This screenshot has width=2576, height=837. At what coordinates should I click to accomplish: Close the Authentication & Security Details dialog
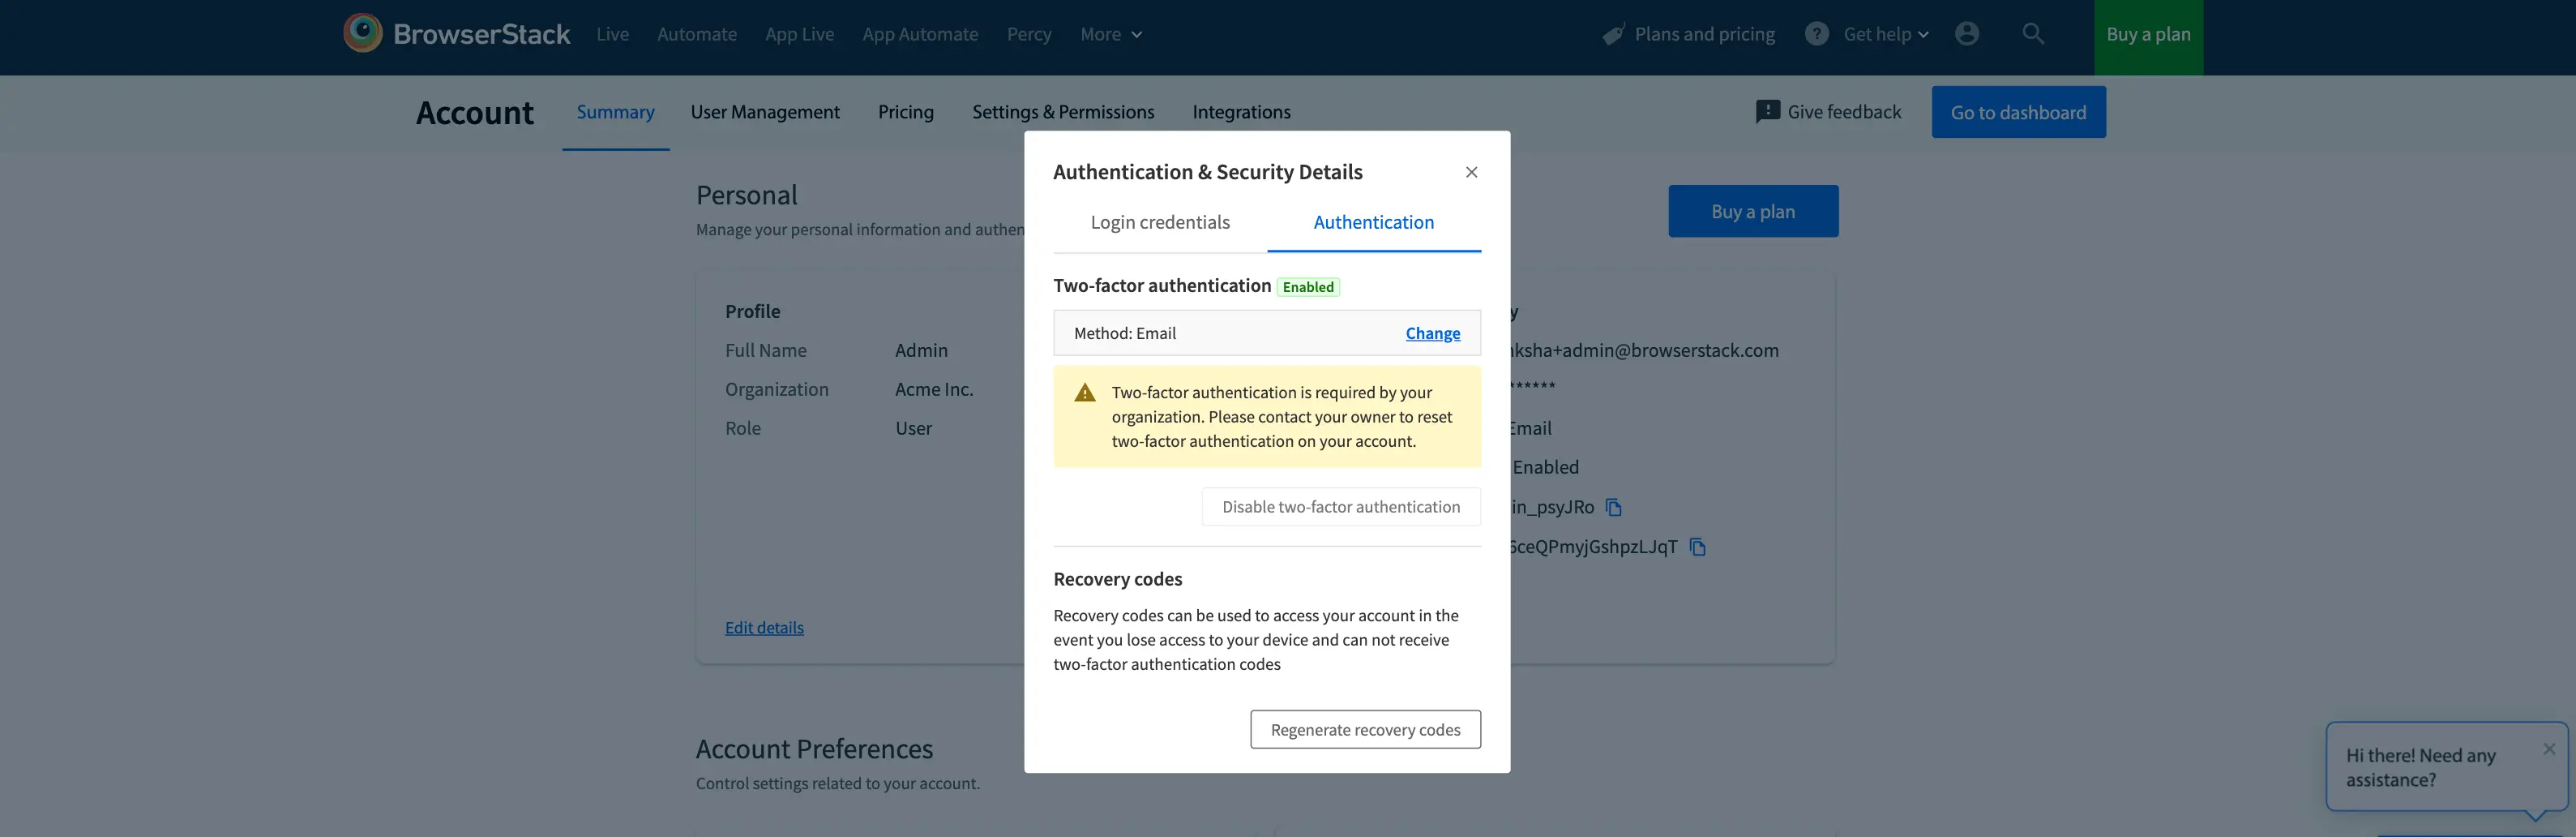coord(1471,172)
